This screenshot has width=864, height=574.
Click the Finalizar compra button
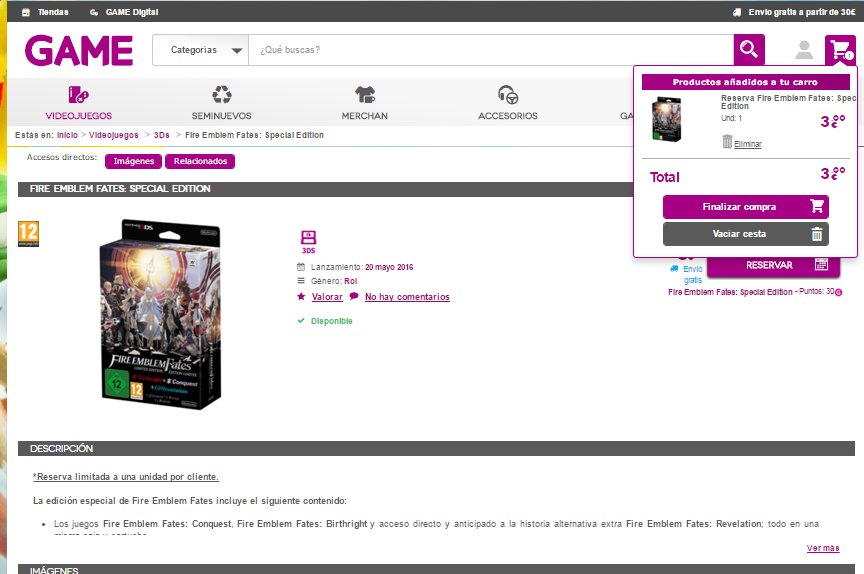746,207
